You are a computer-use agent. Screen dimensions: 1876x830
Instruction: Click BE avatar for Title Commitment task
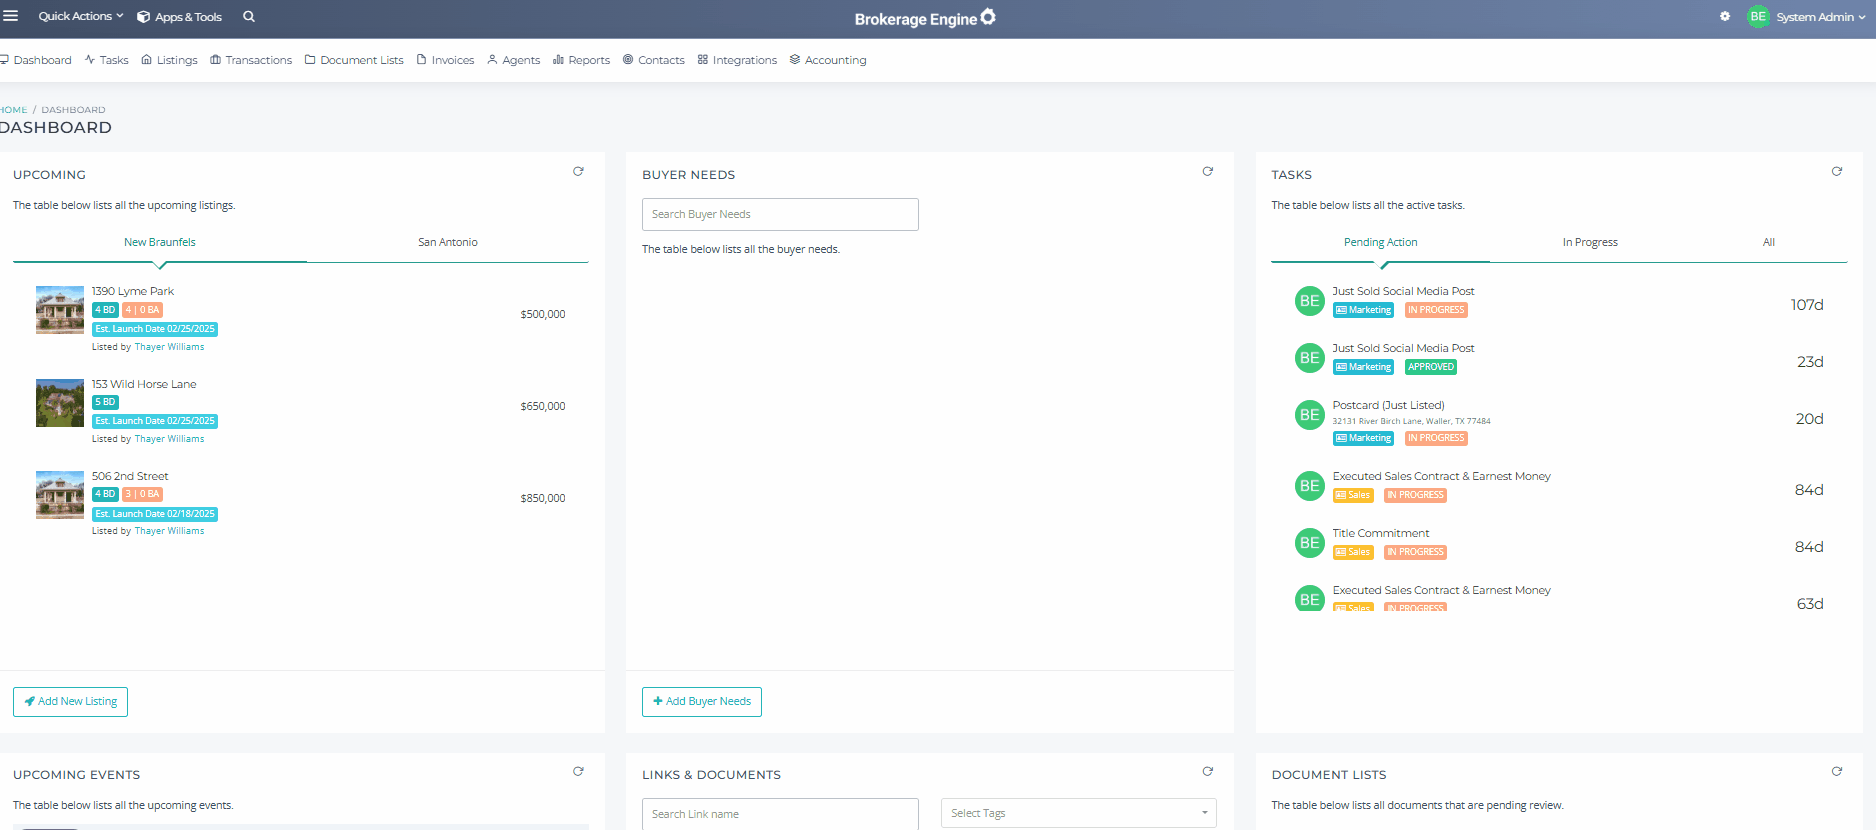[1310, 543]
